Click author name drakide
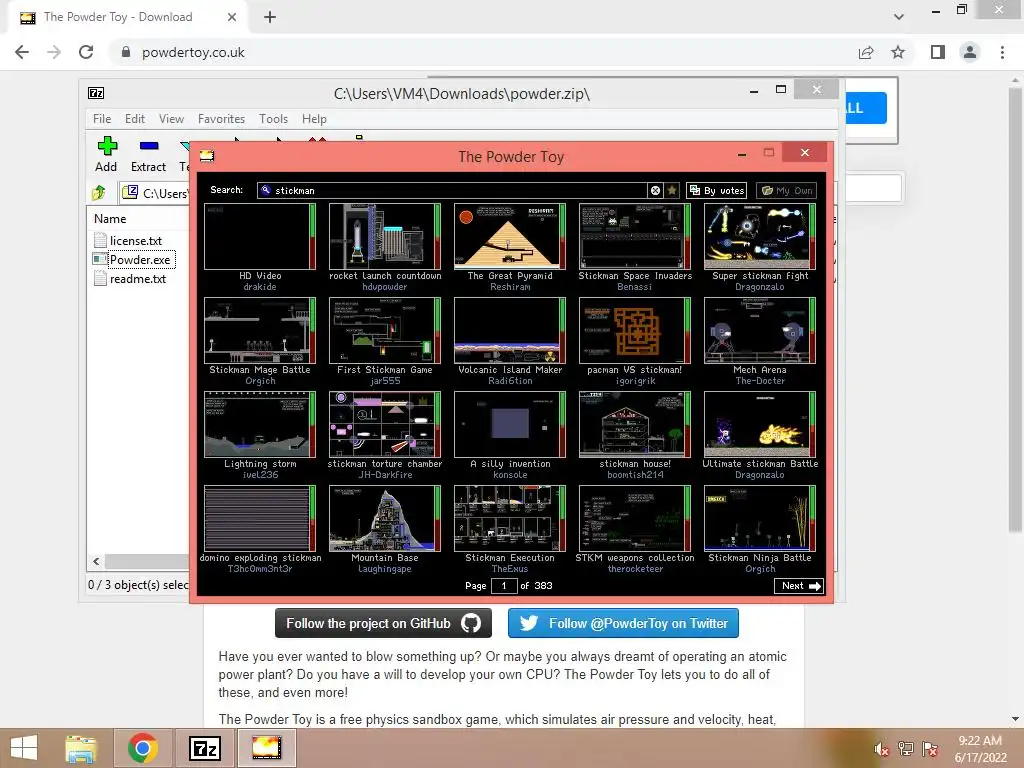The image size is (1024, 768). tap(260, 287)
